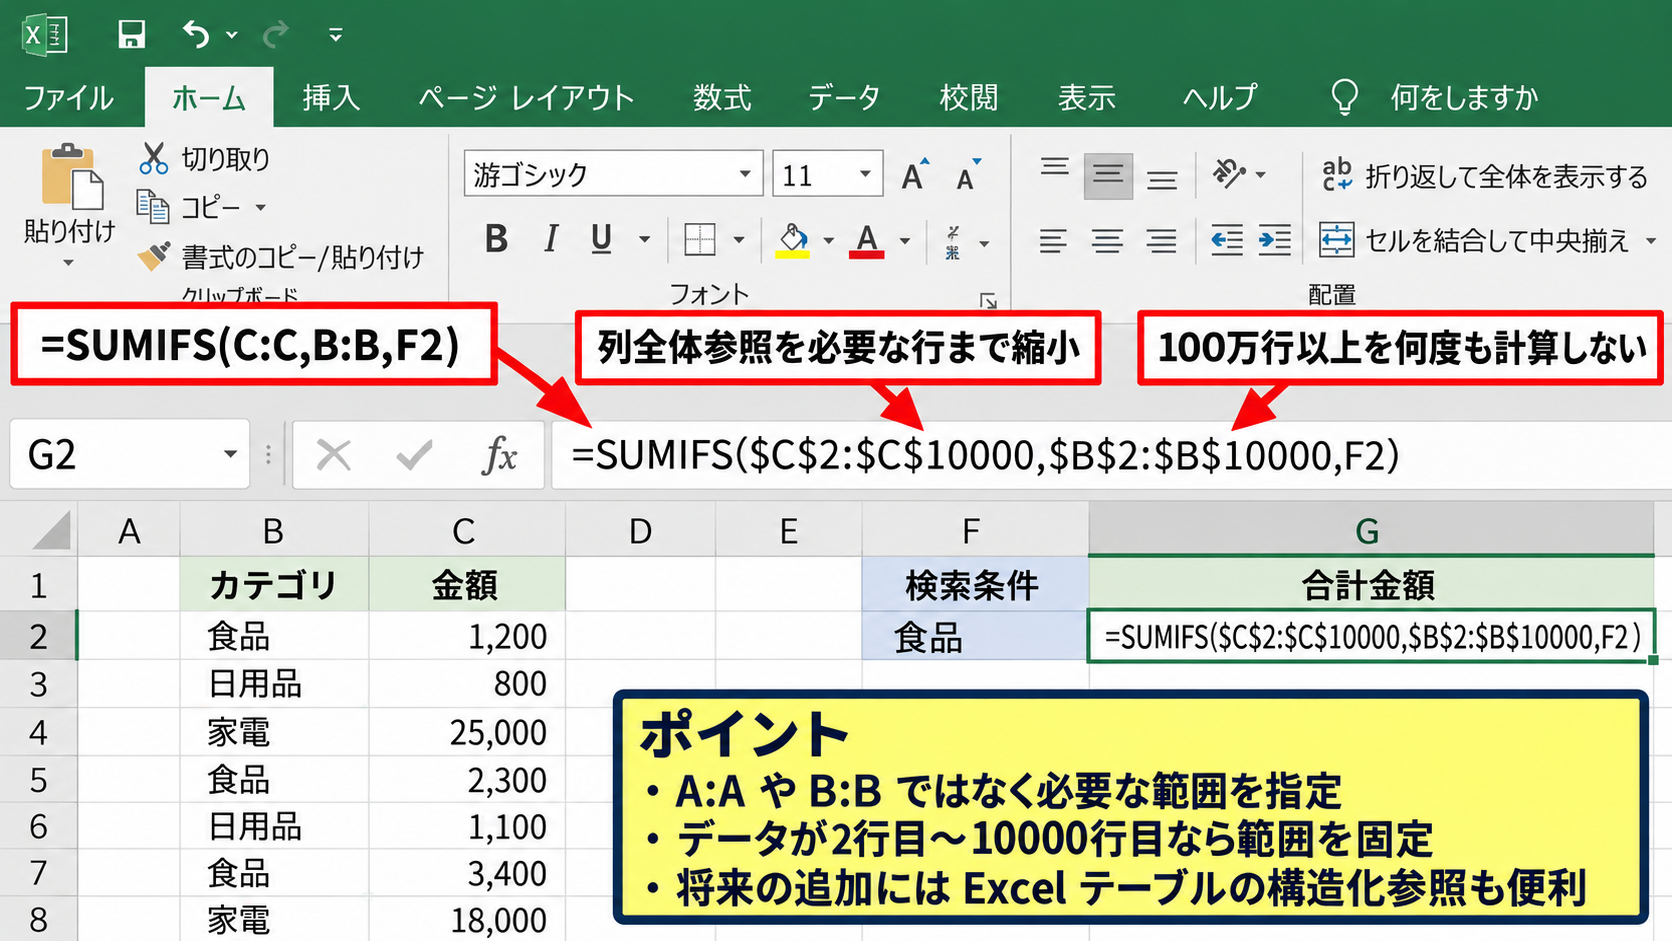
Task: Increase font size with large A
Action: [x=914, y=175]
